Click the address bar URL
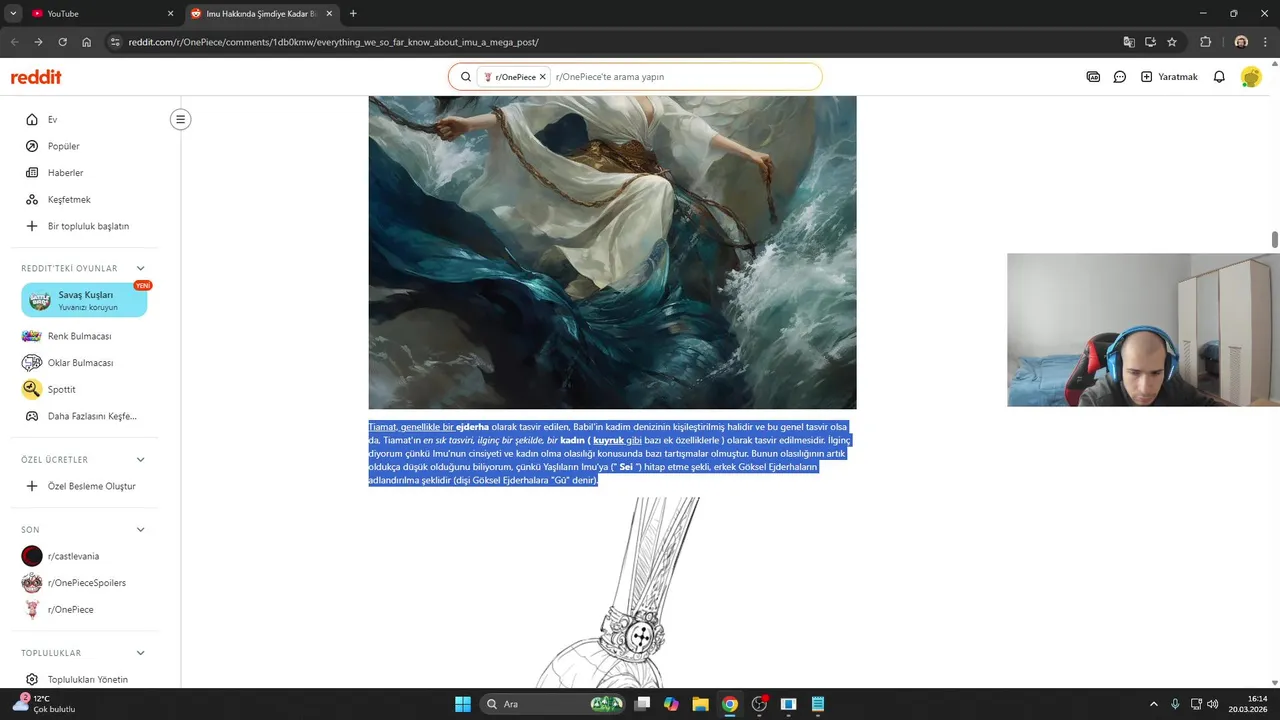1280x720 pixels. pos(334,42)
